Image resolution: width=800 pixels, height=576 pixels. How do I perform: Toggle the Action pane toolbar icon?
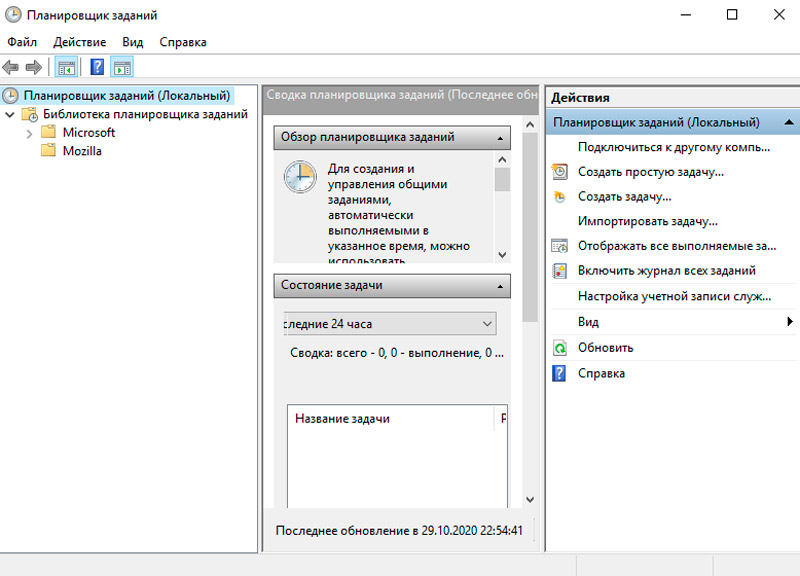pyautogui.click(x=122, y=67)
